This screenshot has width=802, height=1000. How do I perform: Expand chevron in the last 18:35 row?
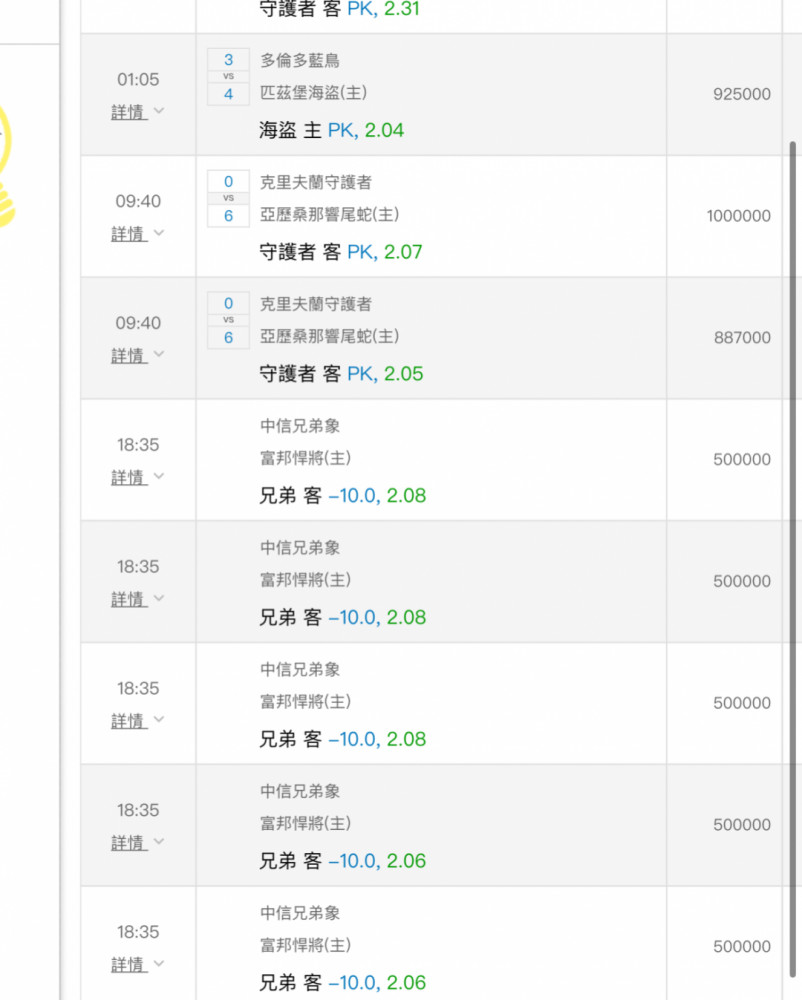159,962
